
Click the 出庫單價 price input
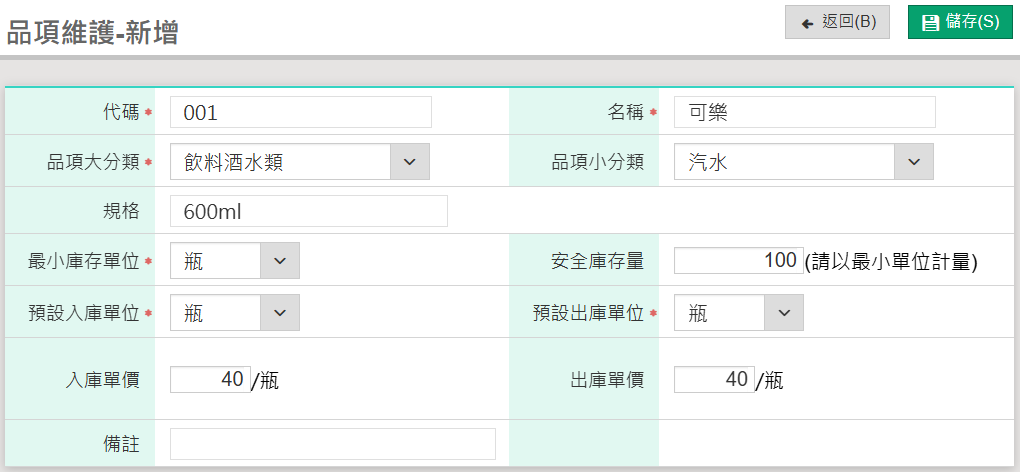coord(714,379)
